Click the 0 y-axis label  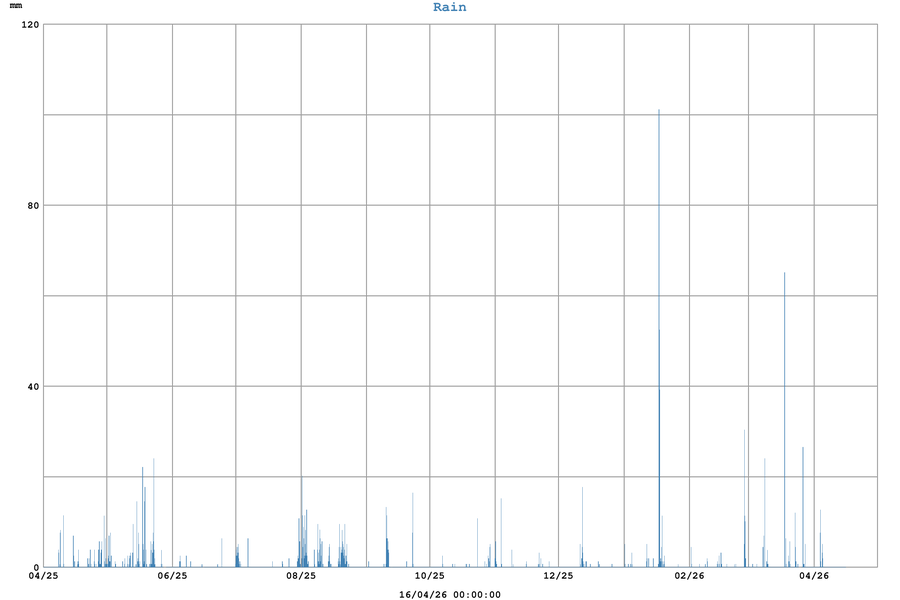click(36, 567)
